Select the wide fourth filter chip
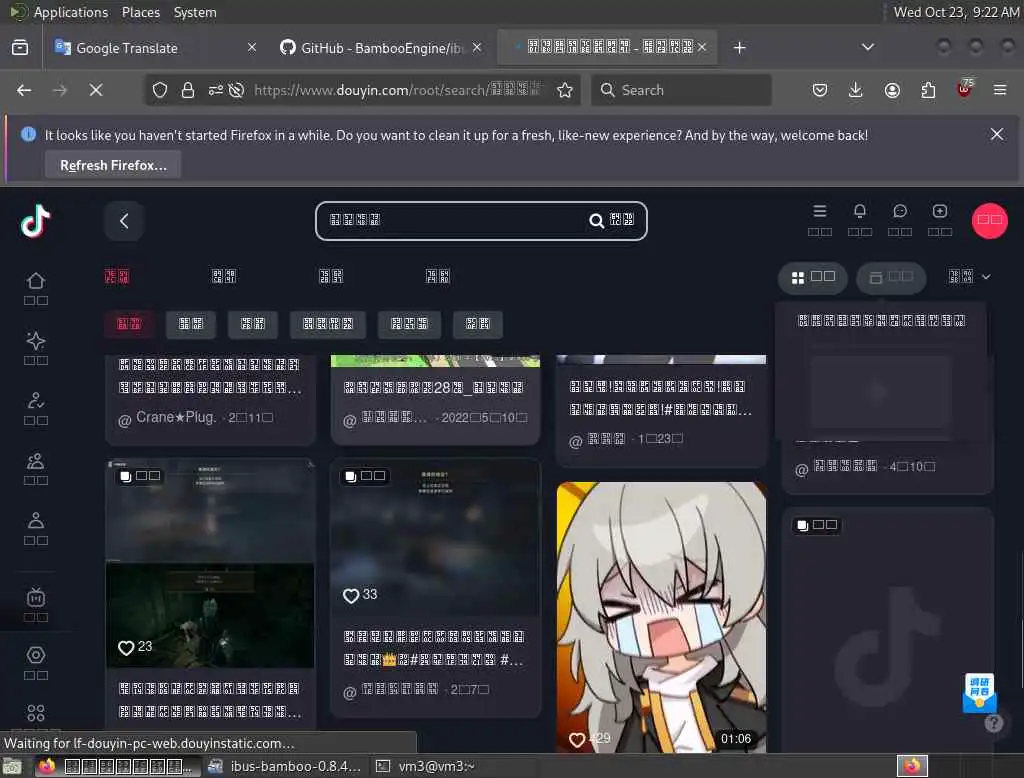The height and width of the screenshot is (778, 1024). tap(328, 324)
